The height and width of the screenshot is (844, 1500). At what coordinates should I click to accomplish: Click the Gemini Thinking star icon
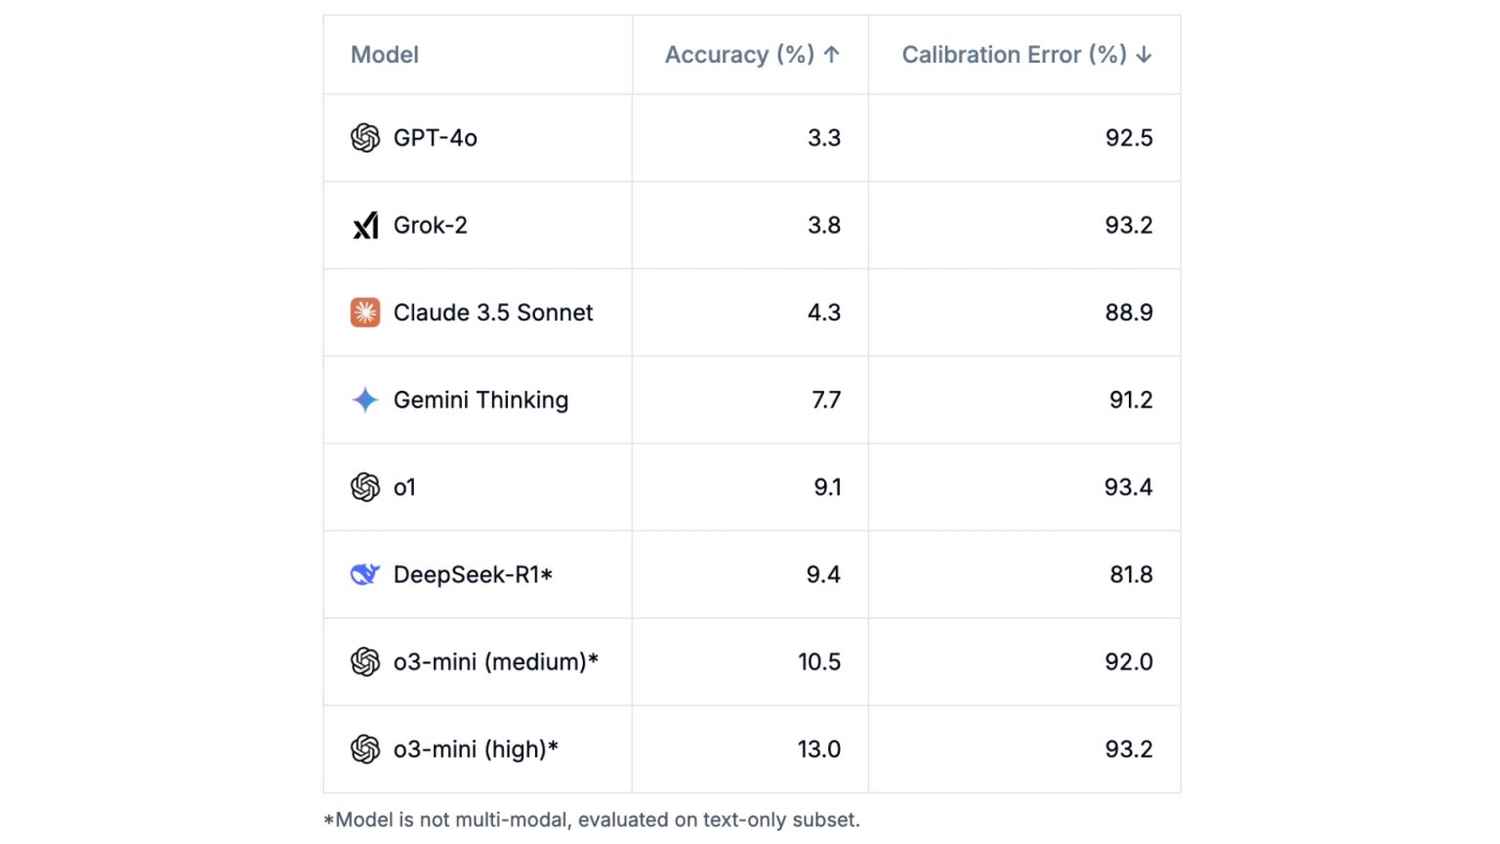[x=365, y=400]
